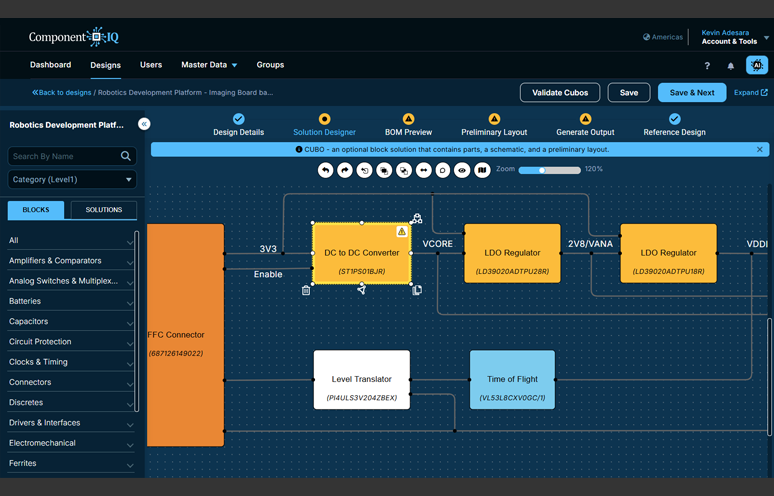Viewport: 774px width, 496px height.
Task: Dismiss the CUBO info banner
Action: 760,150
